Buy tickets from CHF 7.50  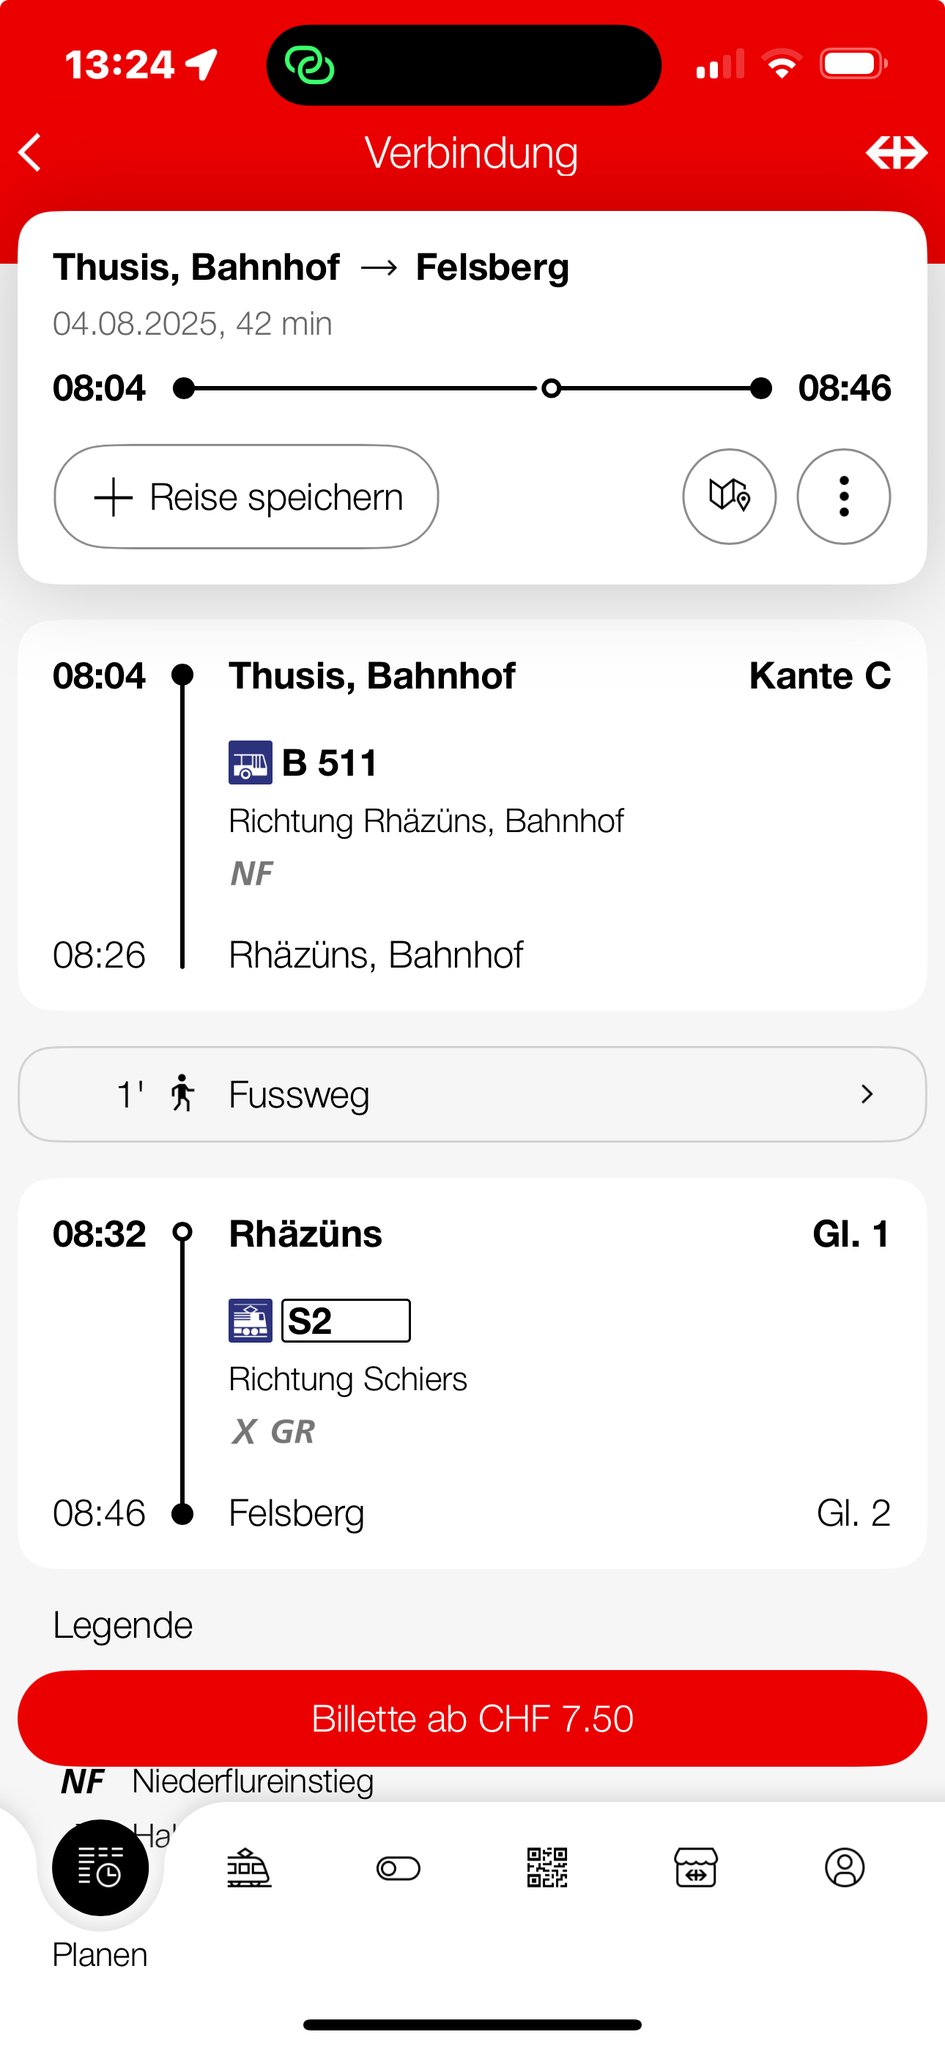point(472,1718)
